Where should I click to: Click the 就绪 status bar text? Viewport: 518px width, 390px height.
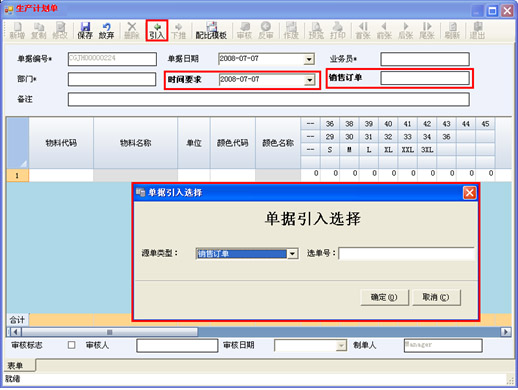coord(13,379)
